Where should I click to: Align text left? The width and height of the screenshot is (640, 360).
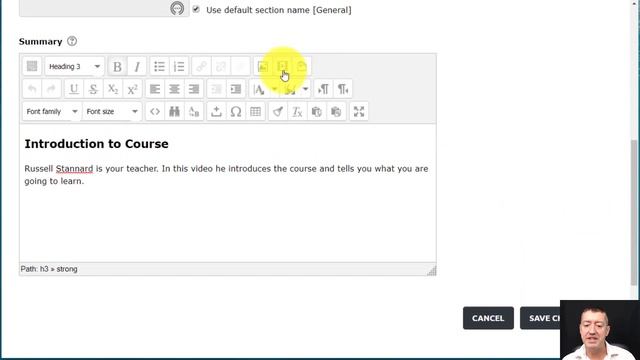coord(155,89)
